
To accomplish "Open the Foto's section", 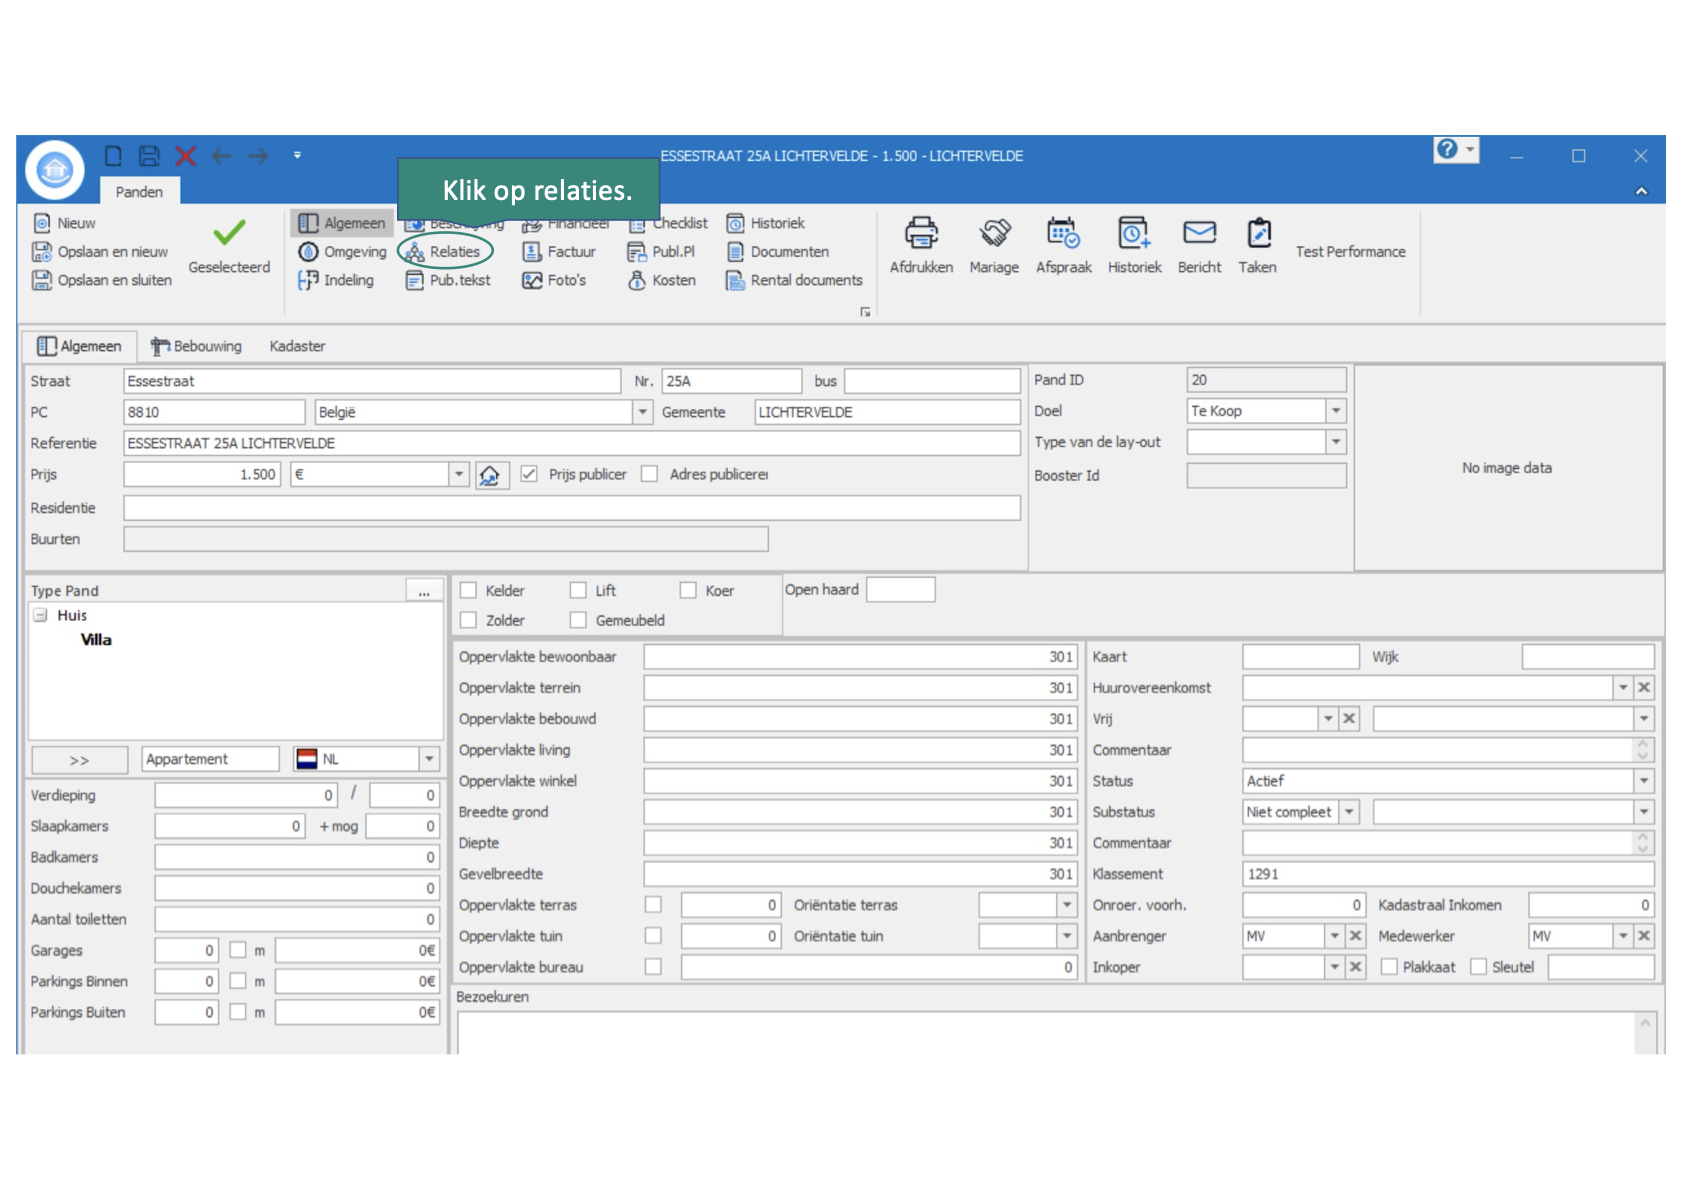I will pos(555,280).
